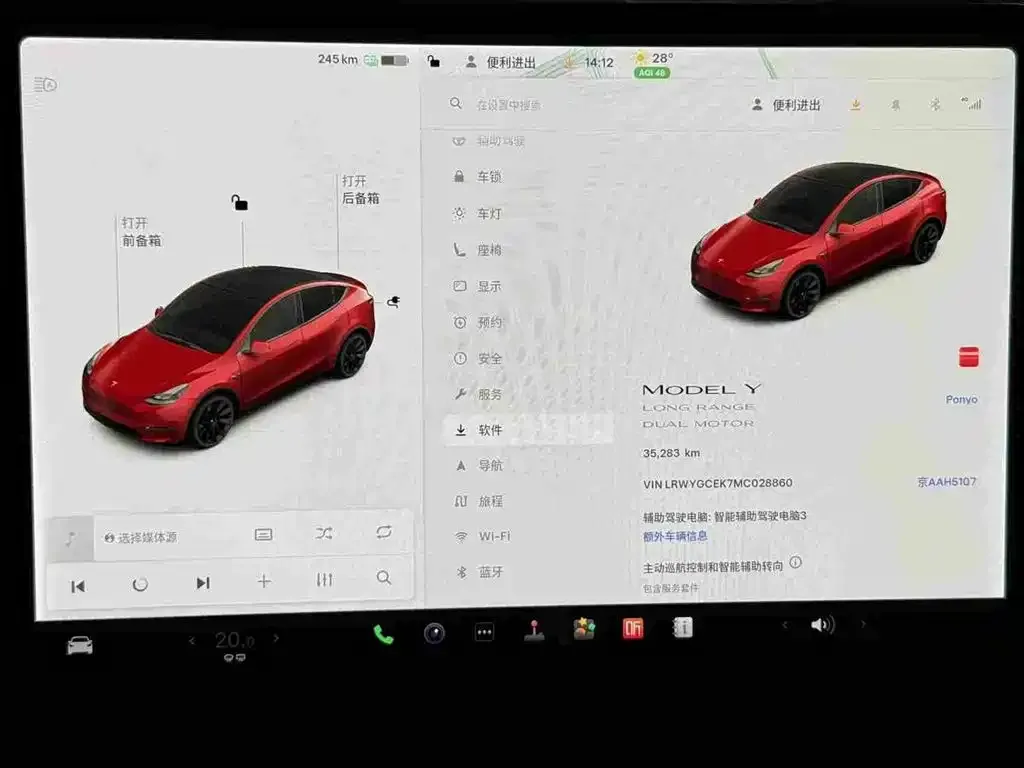Tap the VIN LRWYGCEK7MC028860 text
The width and height of the screenshot is (1024, 768).
tap(717, 483)
